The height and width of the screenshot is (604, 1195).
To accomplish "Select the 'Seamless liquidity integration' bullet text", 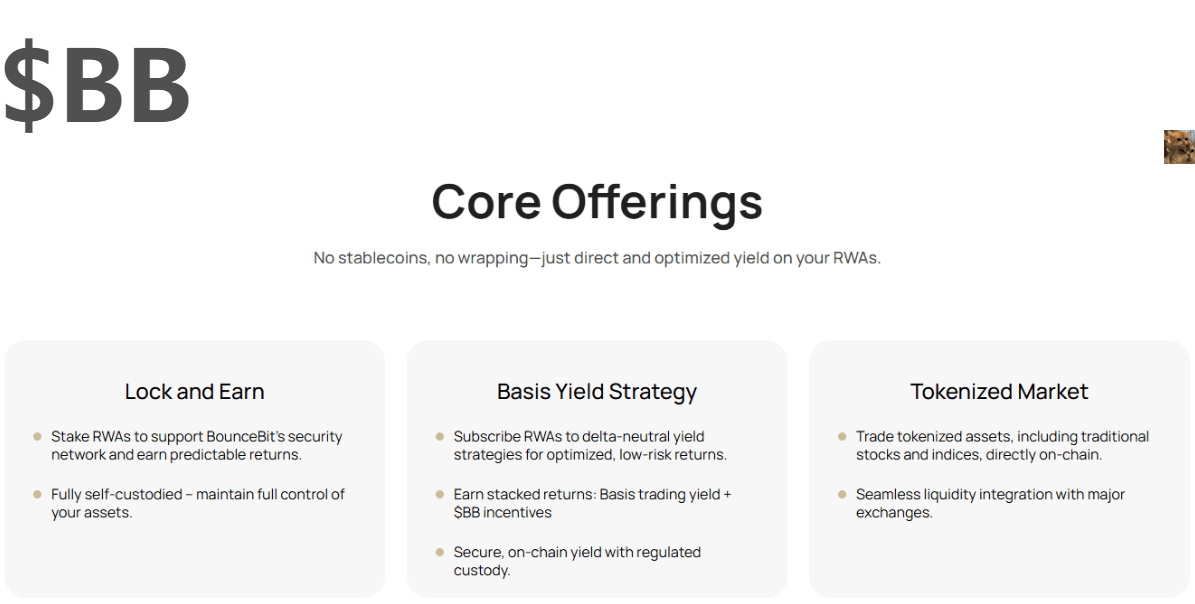I will point(990,503).
